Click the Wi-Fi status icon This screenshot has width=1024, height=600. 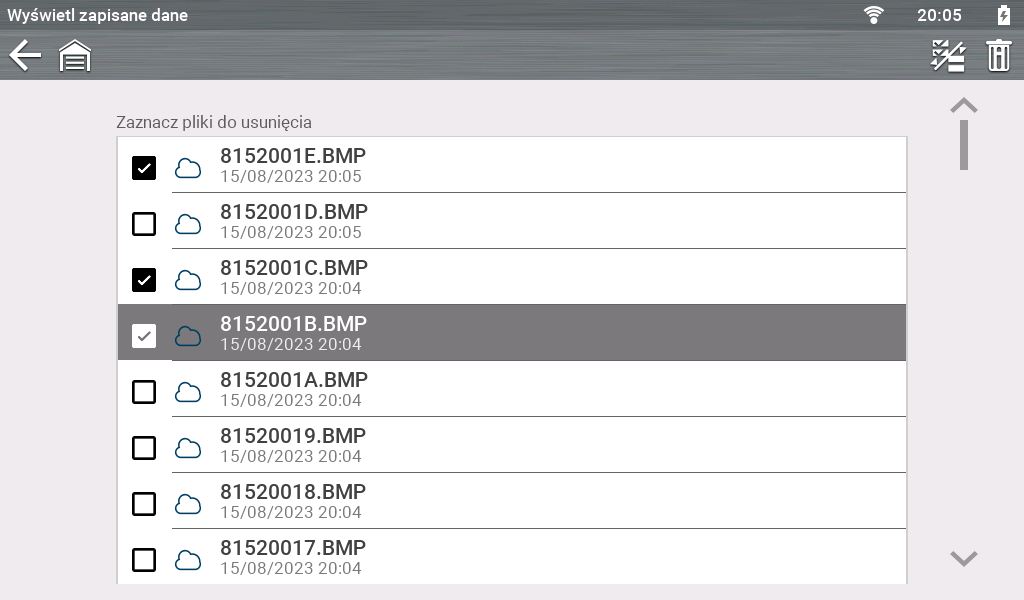(x=874, y=15)
